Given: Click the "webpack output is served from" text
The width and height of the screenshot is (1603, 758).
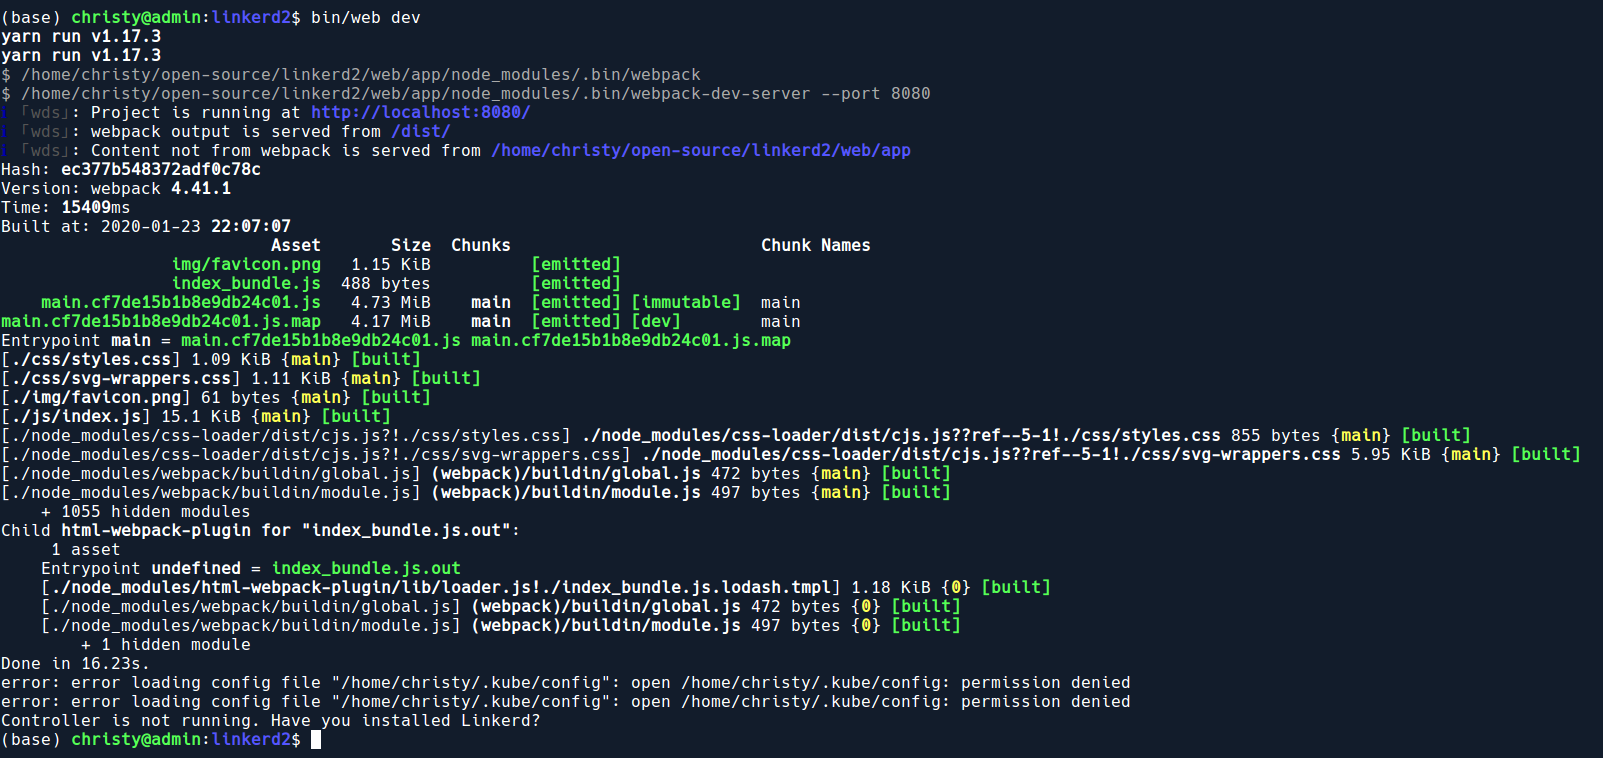Looking at the screenshot, I should tap(236, 131).
